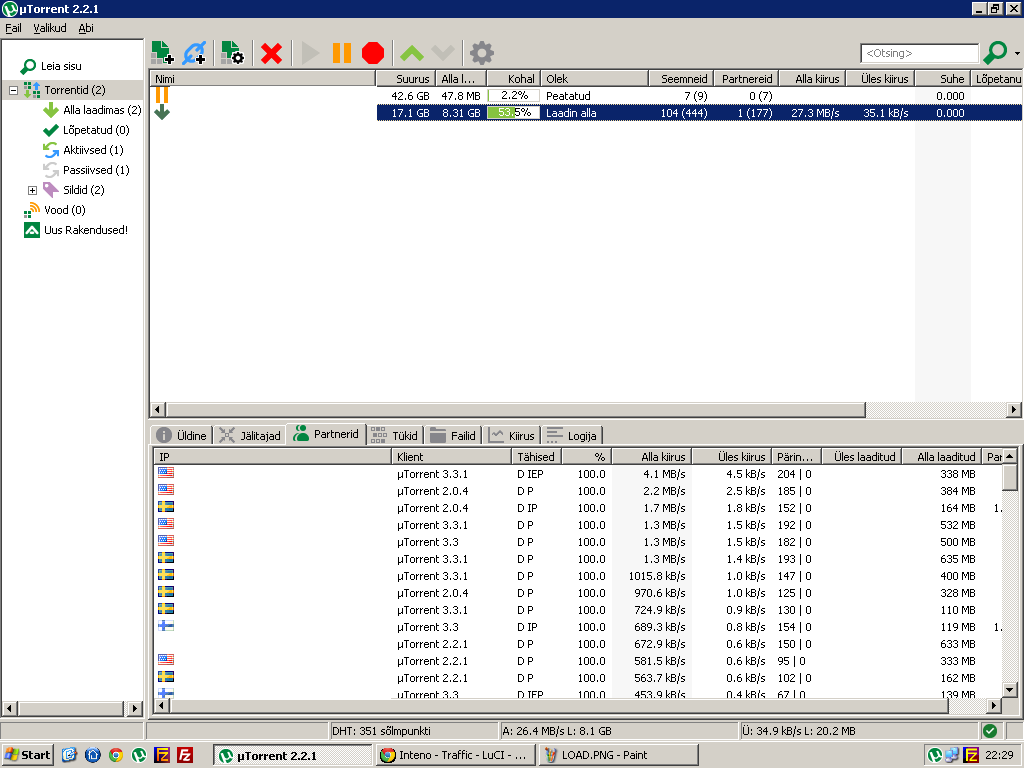This screenshot has width=1024, height=768.
Task: Open Preferences via the gear icon
Action: click(x=482, y=53)
